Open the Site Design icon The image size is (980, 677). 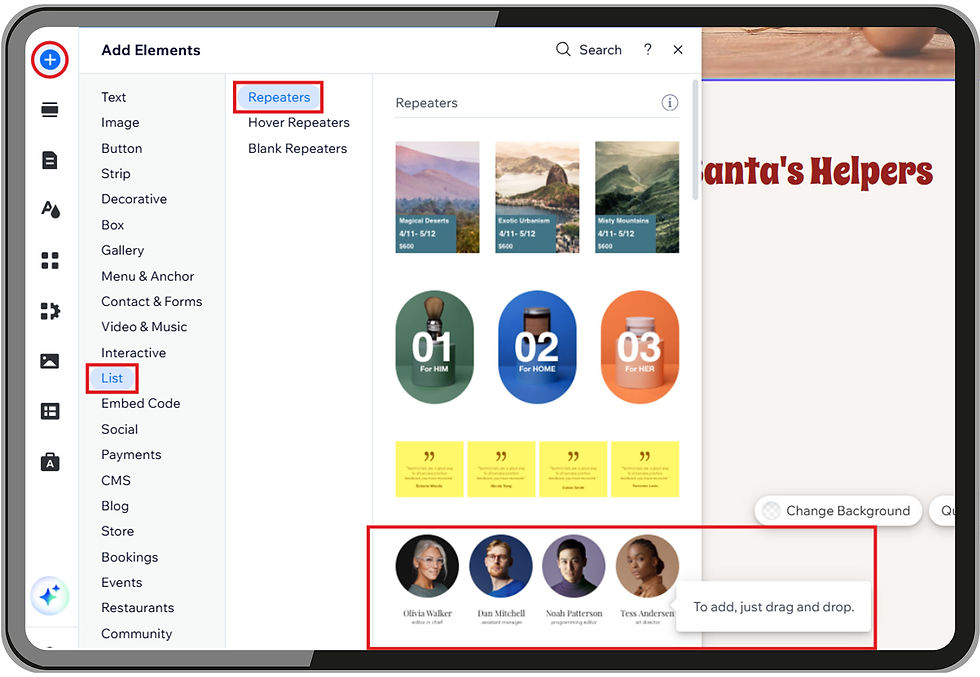pos(50,210)
